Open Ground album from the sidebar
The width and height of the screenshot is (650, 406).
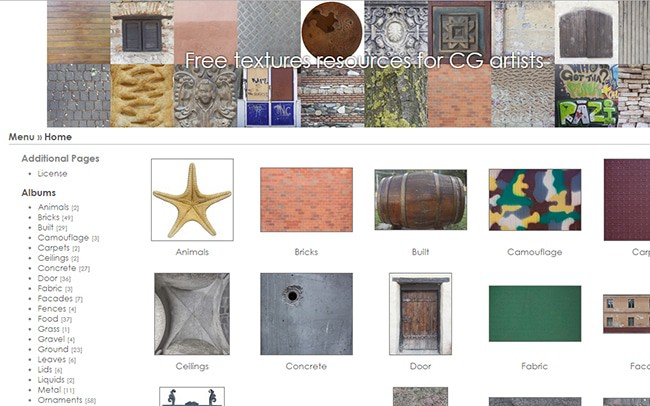(x=53, y=350)
